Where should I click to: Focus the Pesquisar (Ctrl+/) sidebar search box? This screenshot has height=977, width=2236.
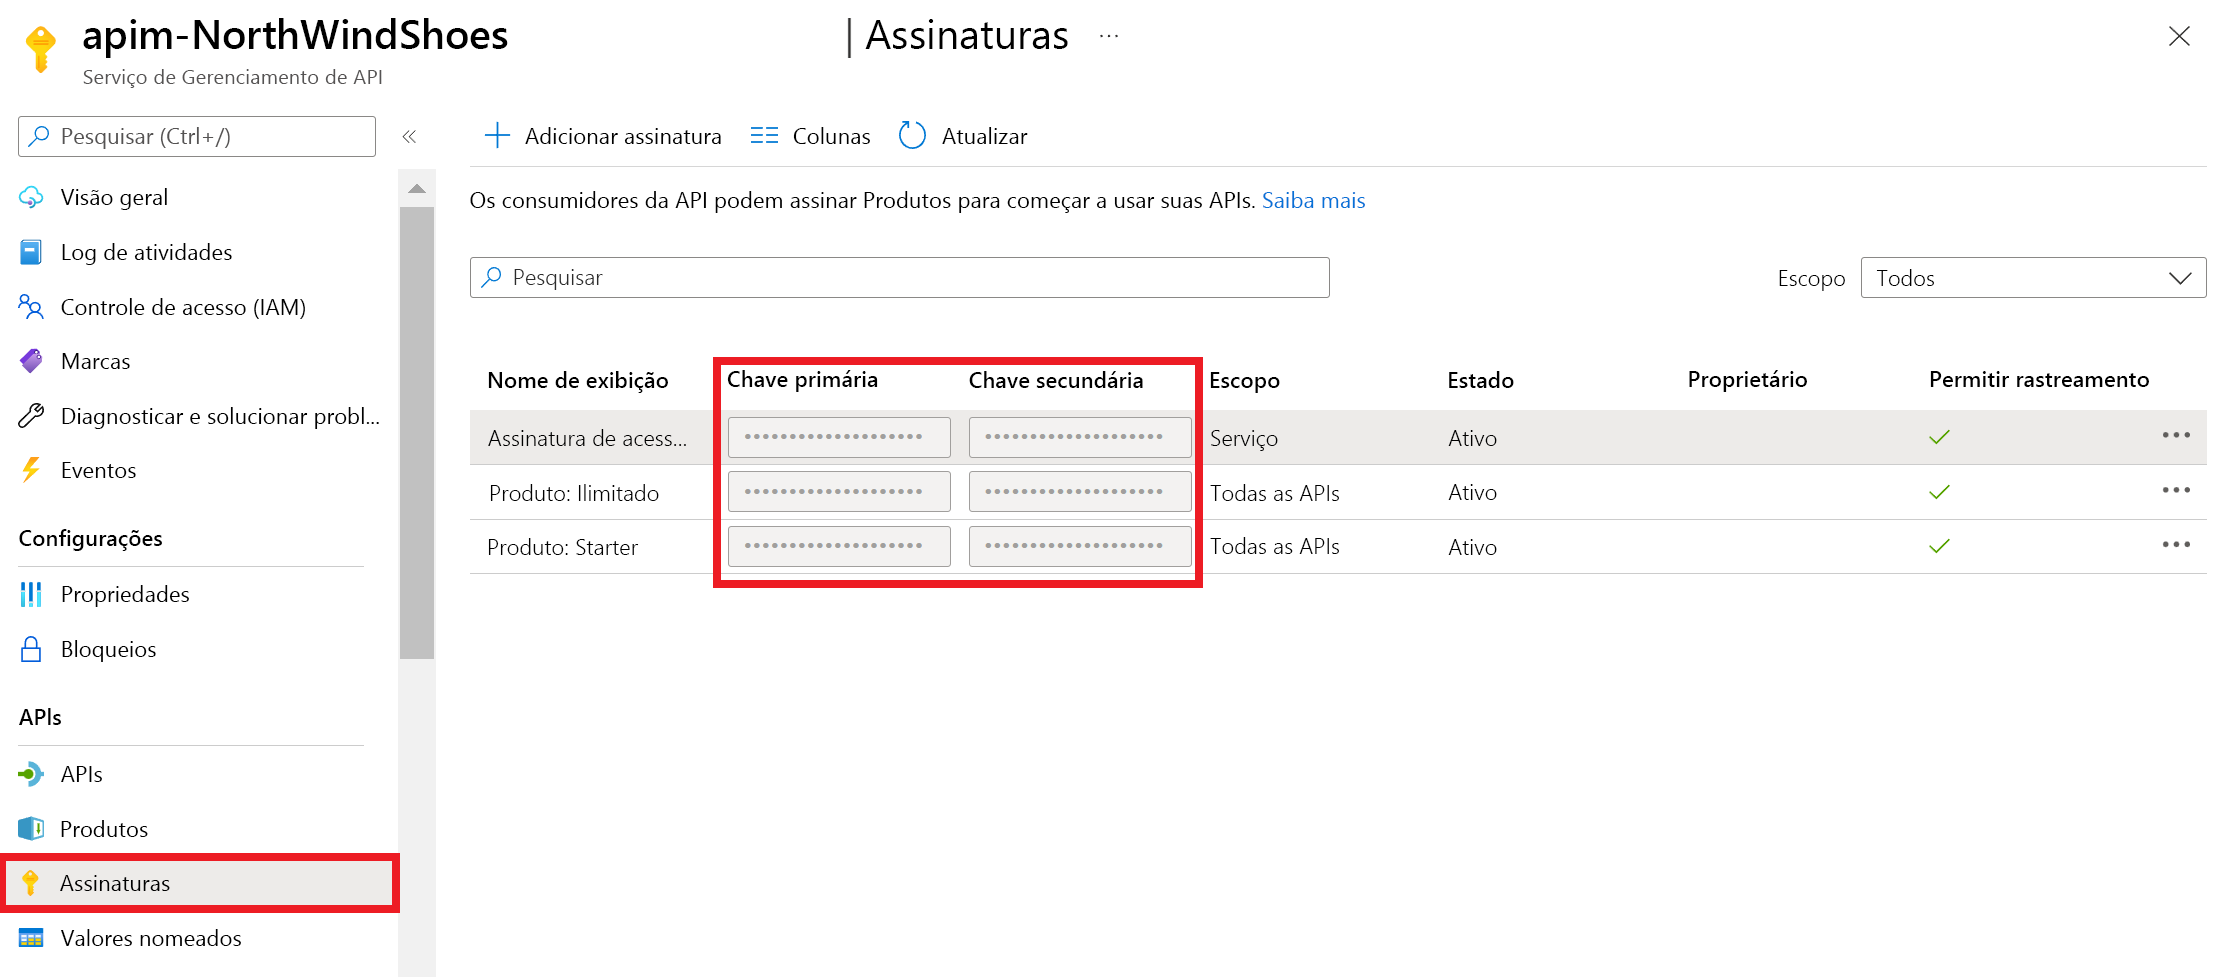(197, 136)
